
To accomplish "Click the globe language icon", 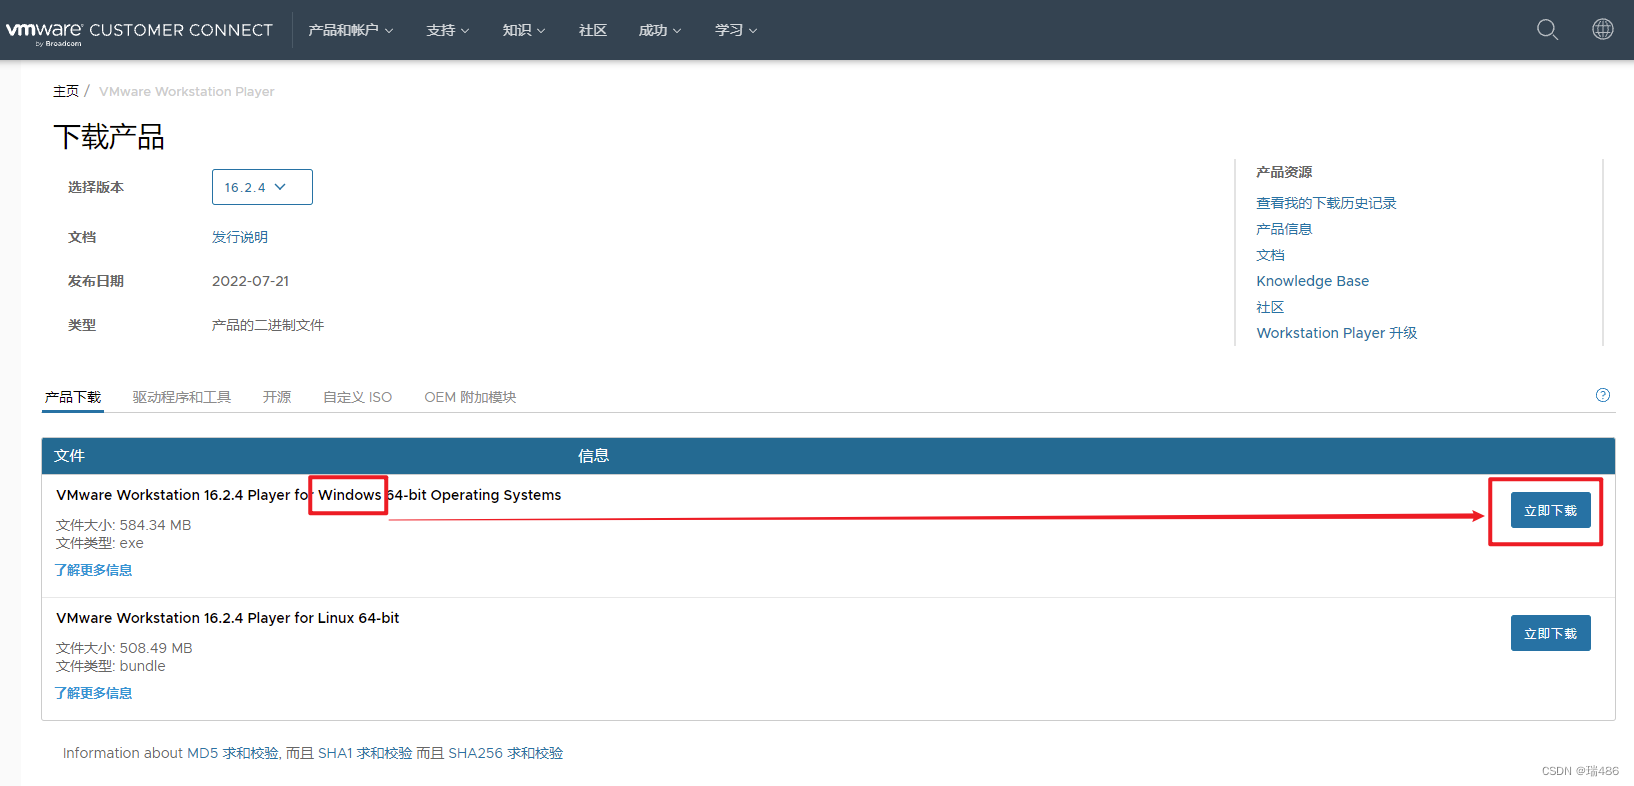I will pyautogui.click(x=1602, y=29).
